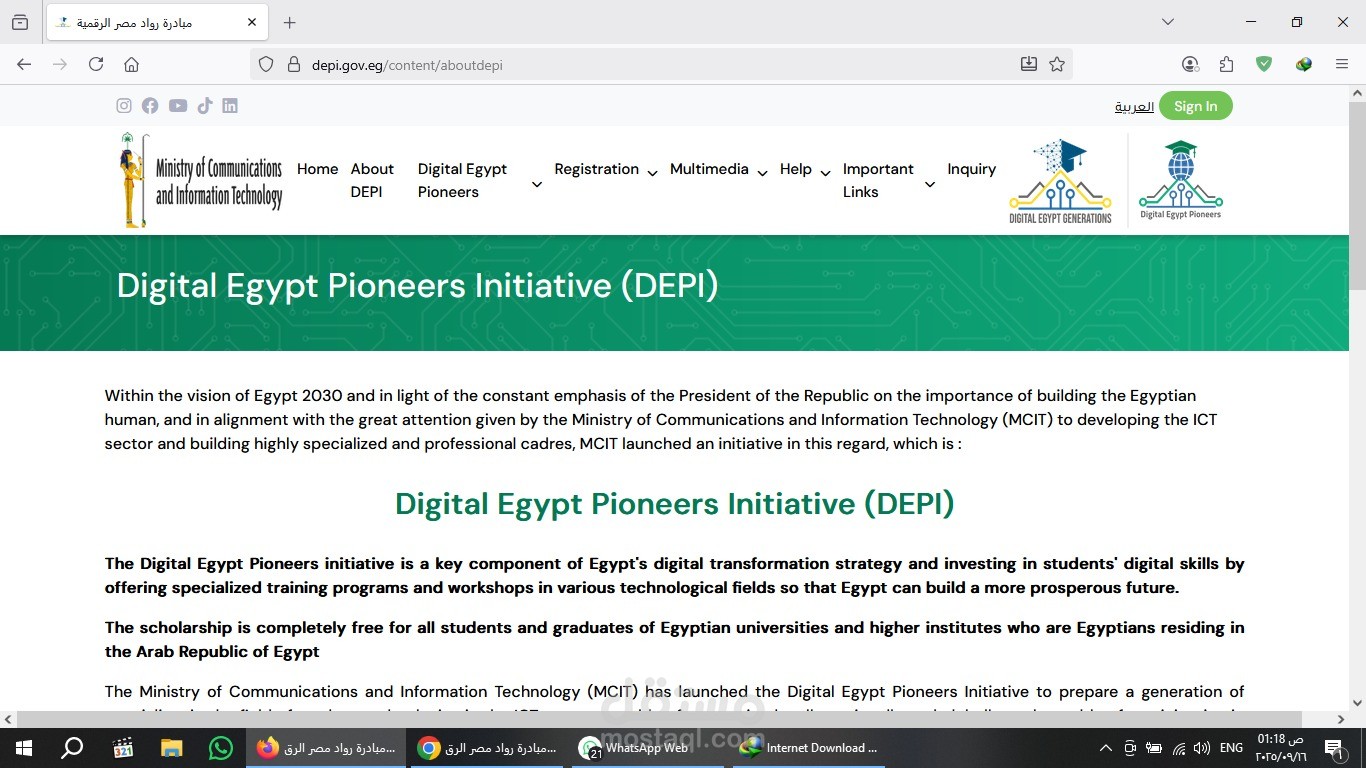The image size is (1366, 768).
Task: Click the paragraph starting "The scholarship is completely free"
Action: 675,640
